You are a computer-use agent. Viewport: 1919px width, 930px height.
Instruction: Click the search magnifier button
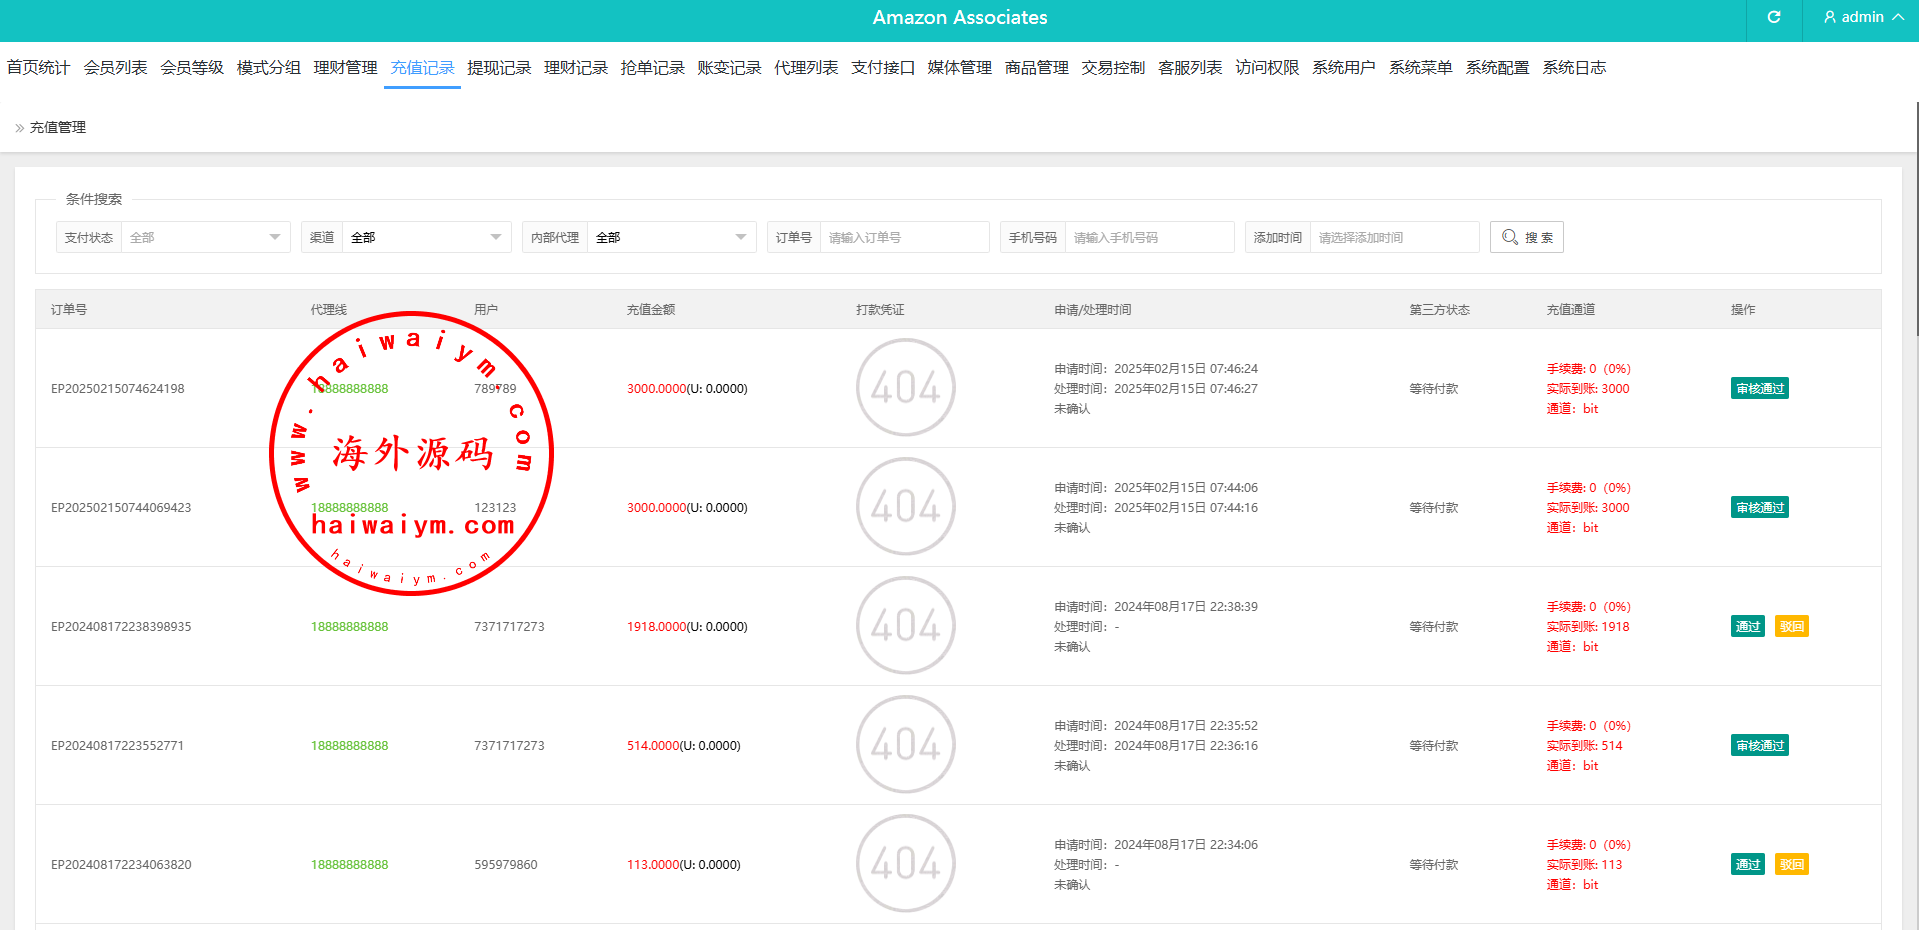pos(1526,237)
